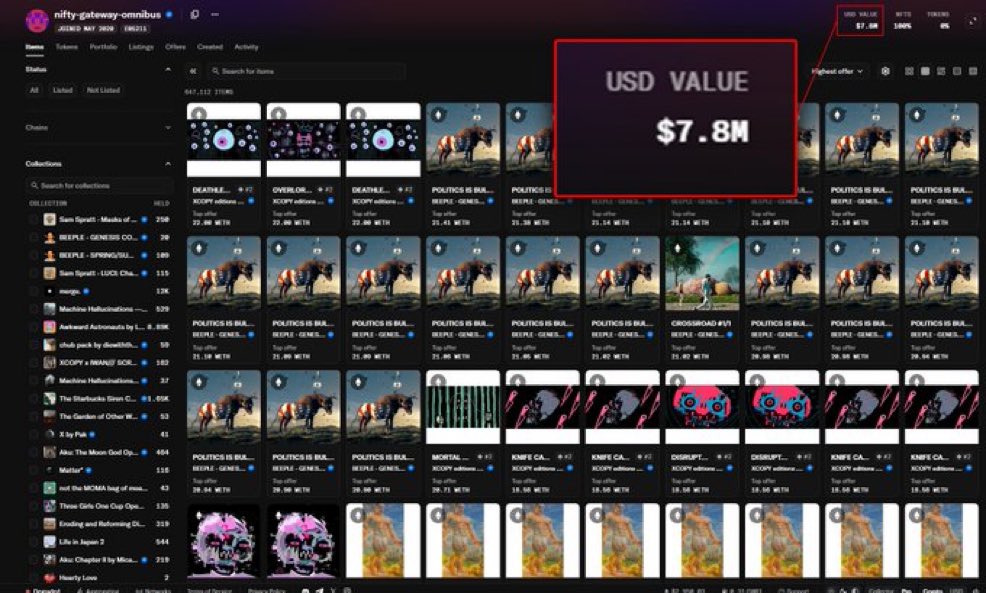Open the Listings tab

(141, 47)
